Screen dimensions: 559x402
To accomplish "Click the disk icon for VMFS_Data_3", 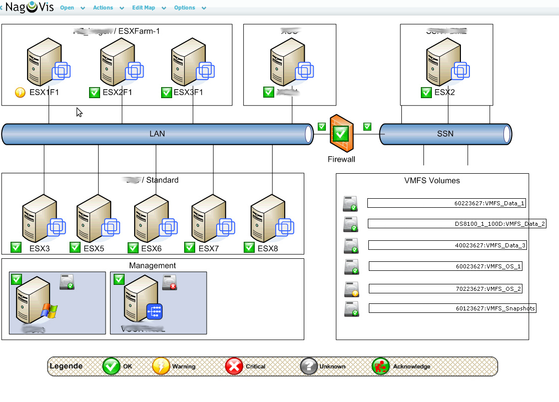I will click(351, 246).
